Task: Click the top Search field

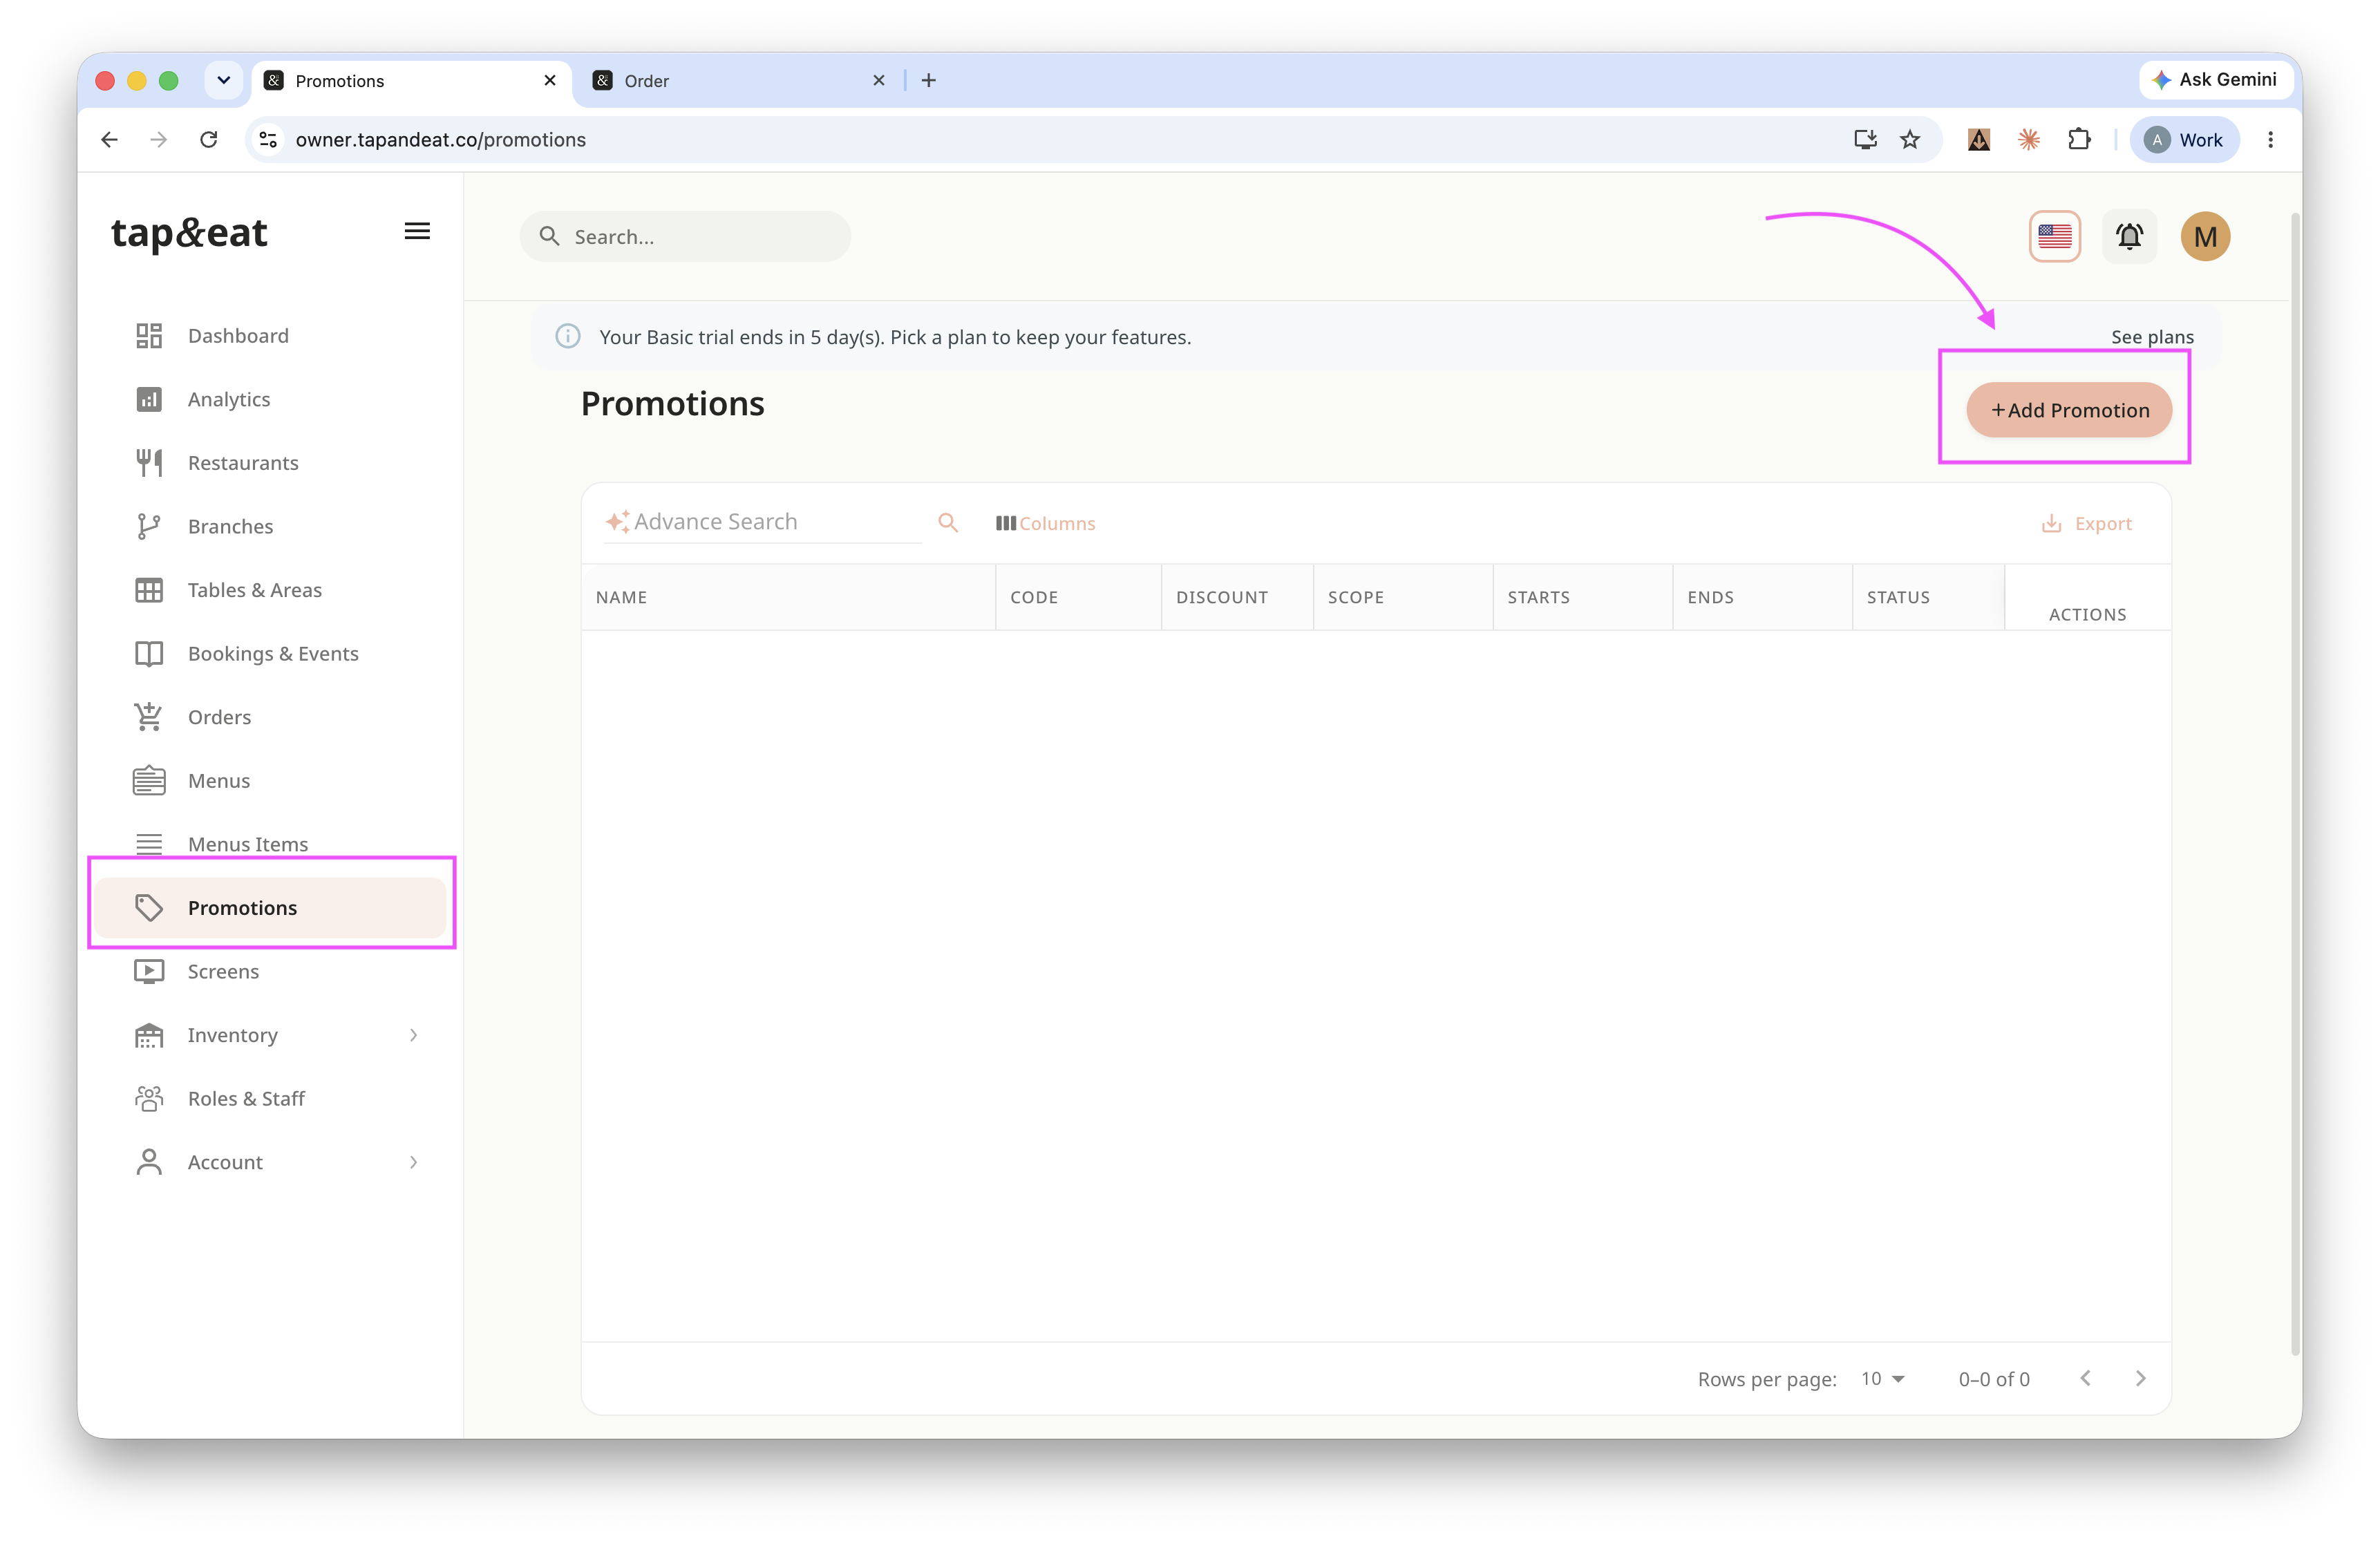Action: tap(685, 236)
